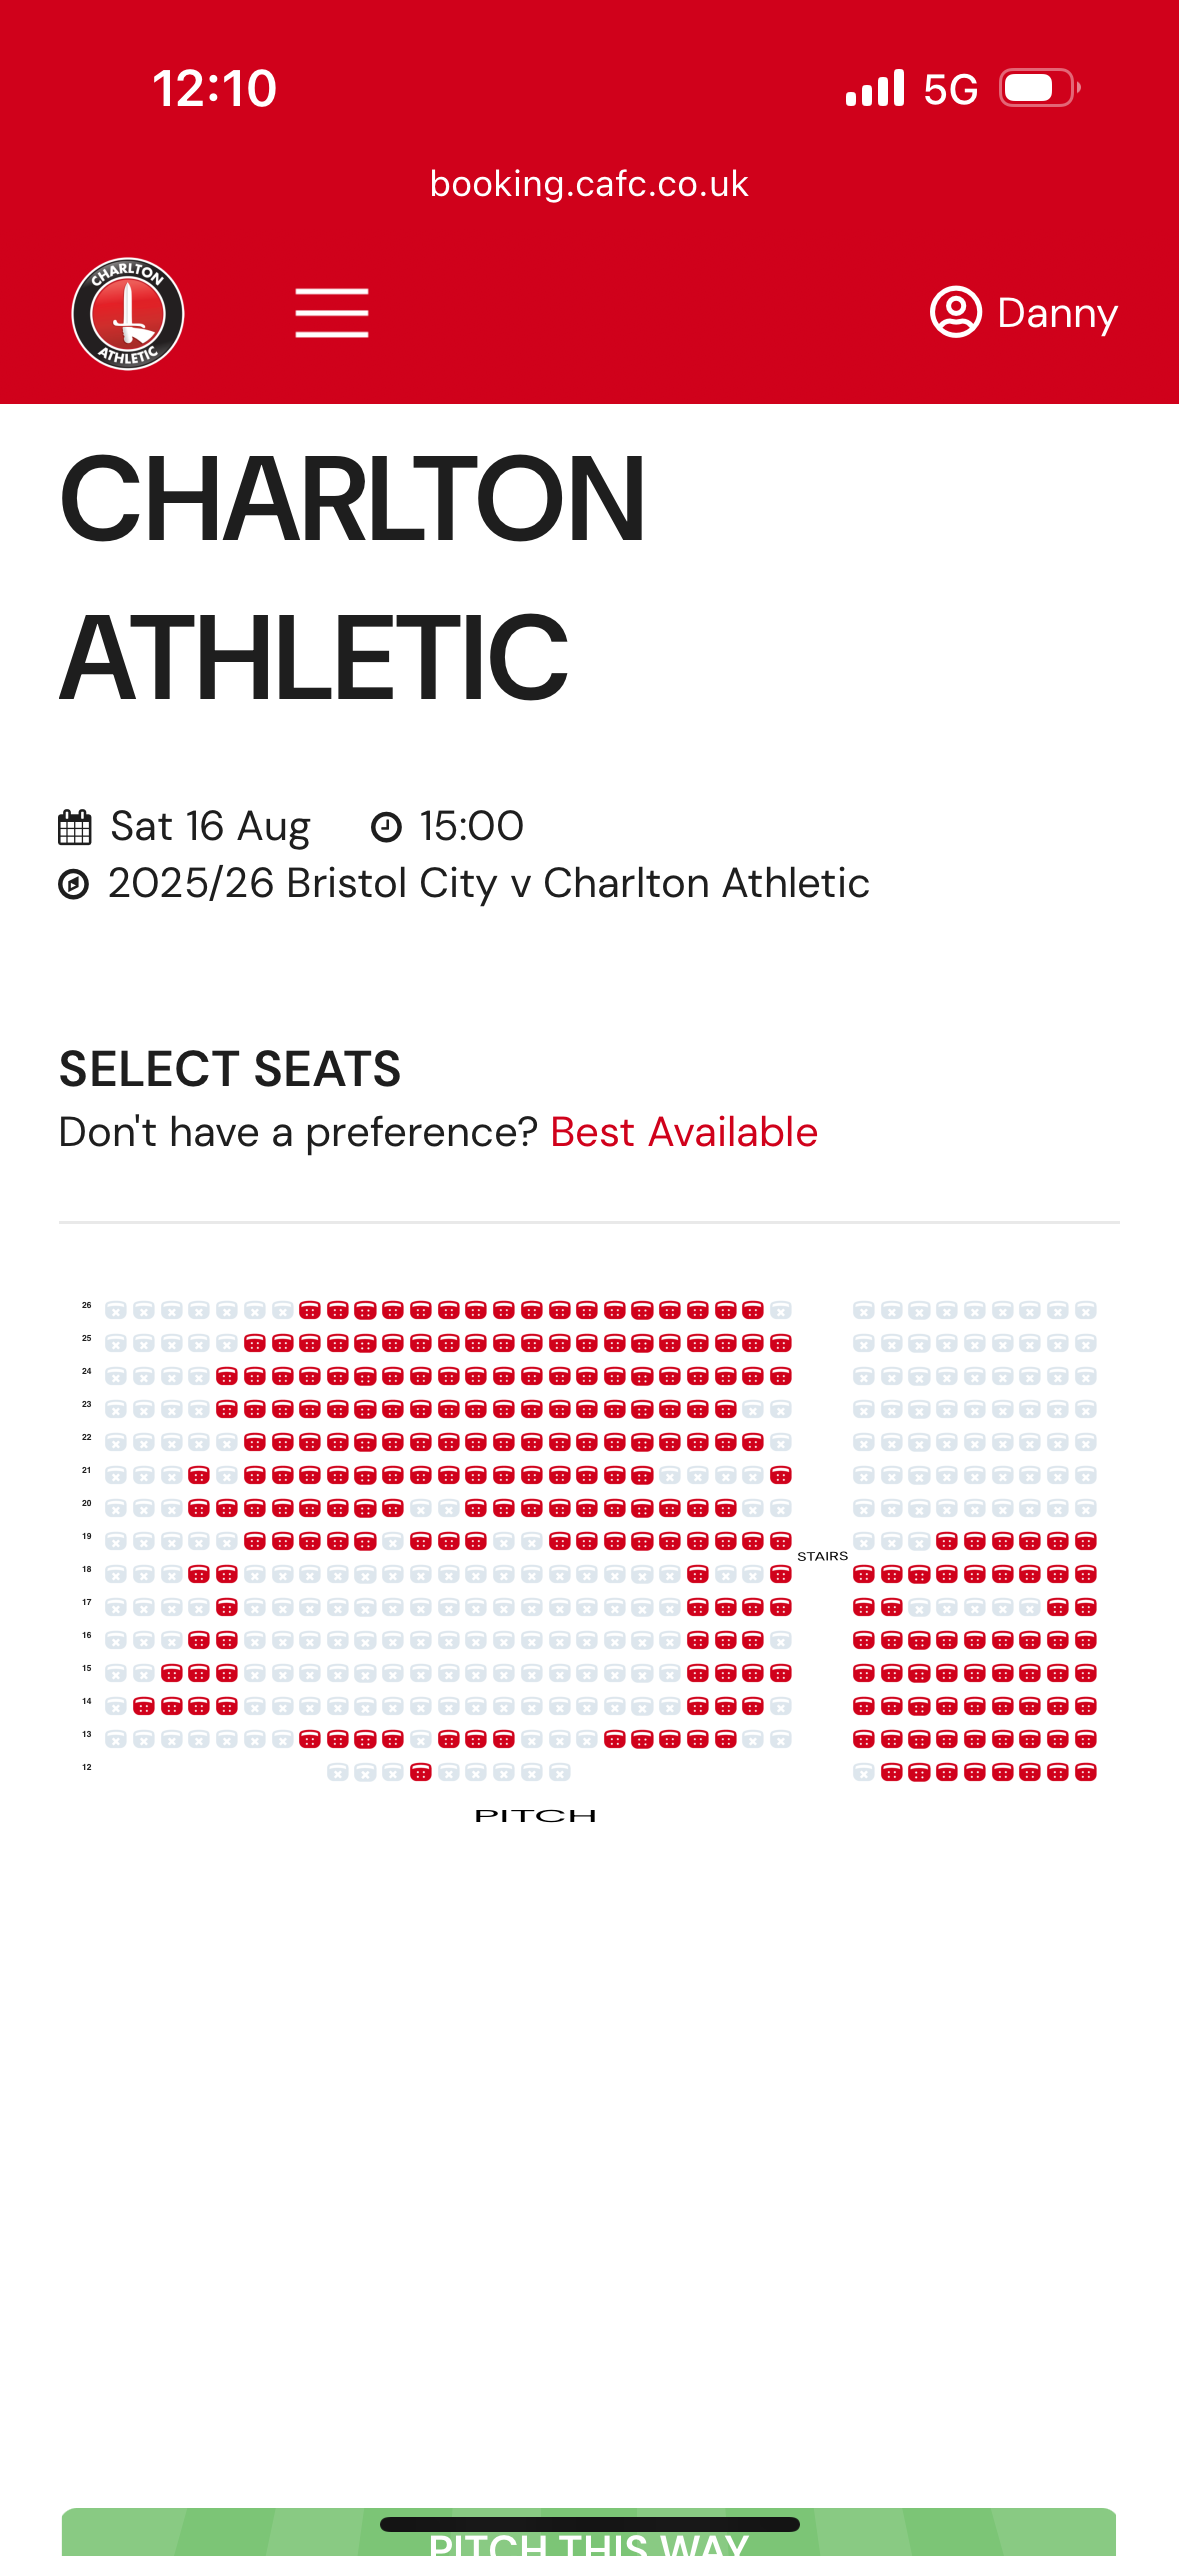Pick the rightmost red seat in row 25

[x=781, y=1344]
